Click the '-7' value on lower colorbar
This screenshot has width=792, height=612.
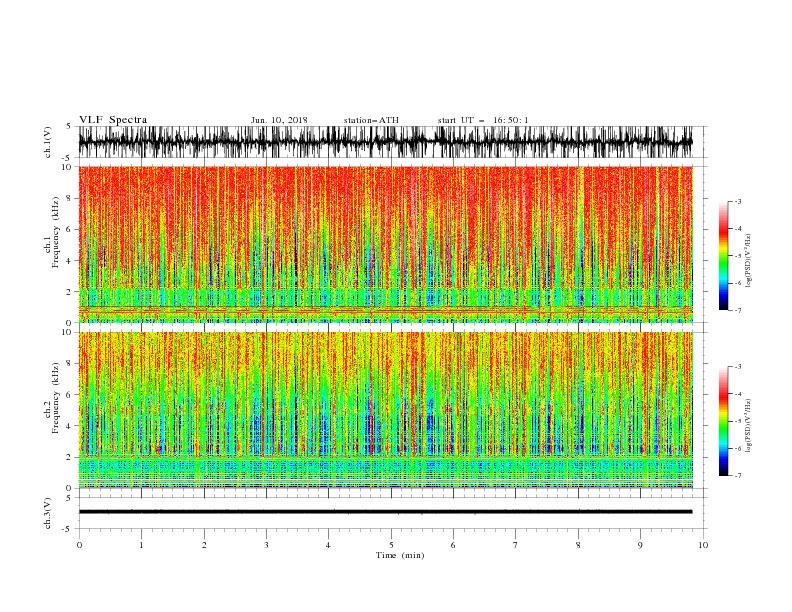[737, 476]
